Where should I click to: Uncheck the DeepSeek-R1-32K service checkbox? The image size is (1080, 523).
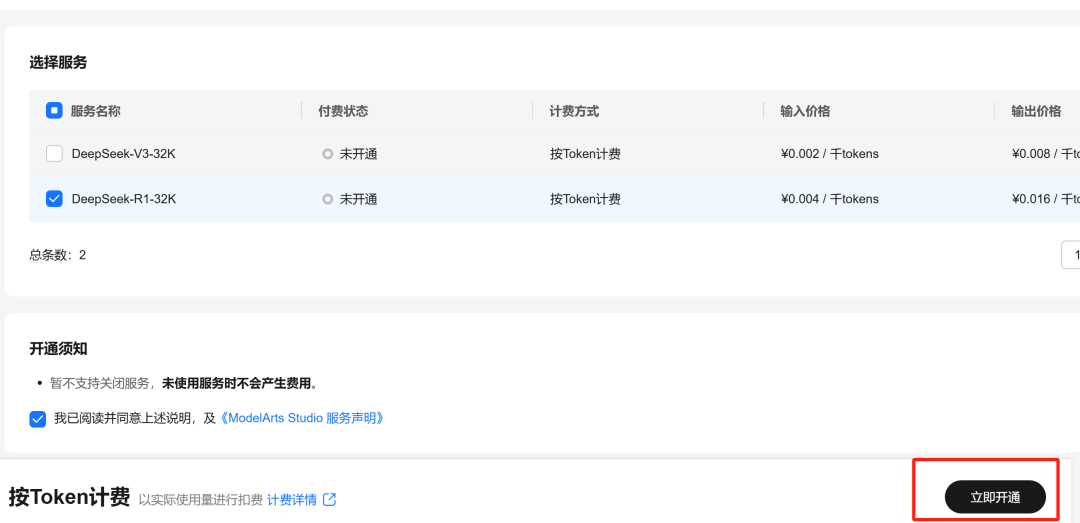tap(54, 198)
